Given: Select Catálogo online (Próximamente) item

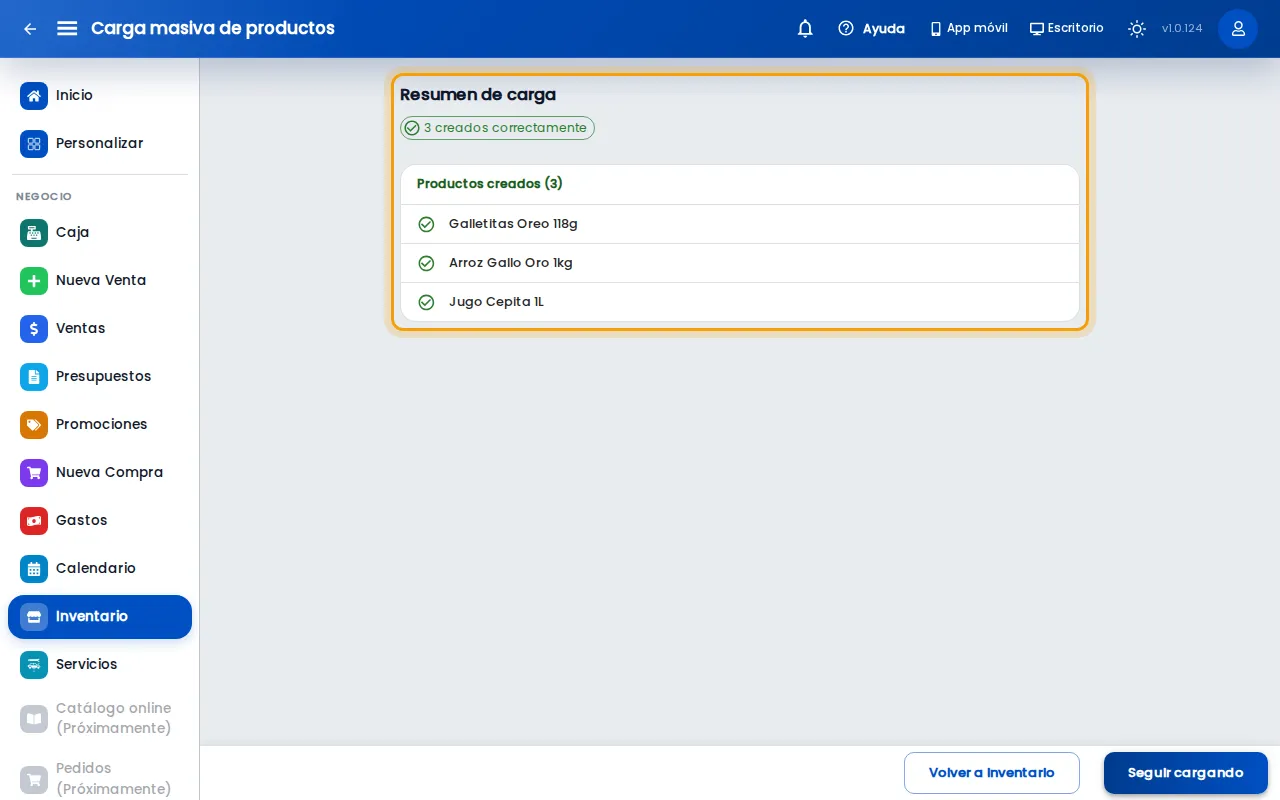Looking at the screenshot, I should tap(100, 718).
